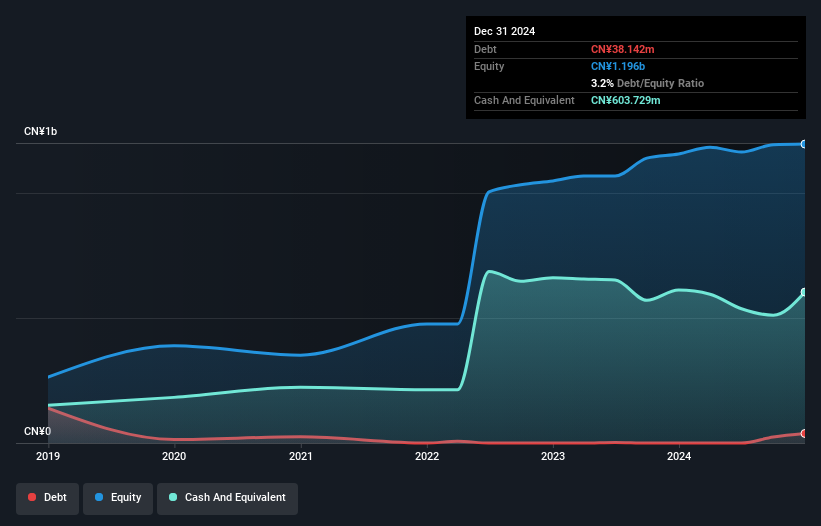This screenshot has height=526, width=821.
Task: Toggle the Debt series in the legend
Action: click(x=47, y=497)
